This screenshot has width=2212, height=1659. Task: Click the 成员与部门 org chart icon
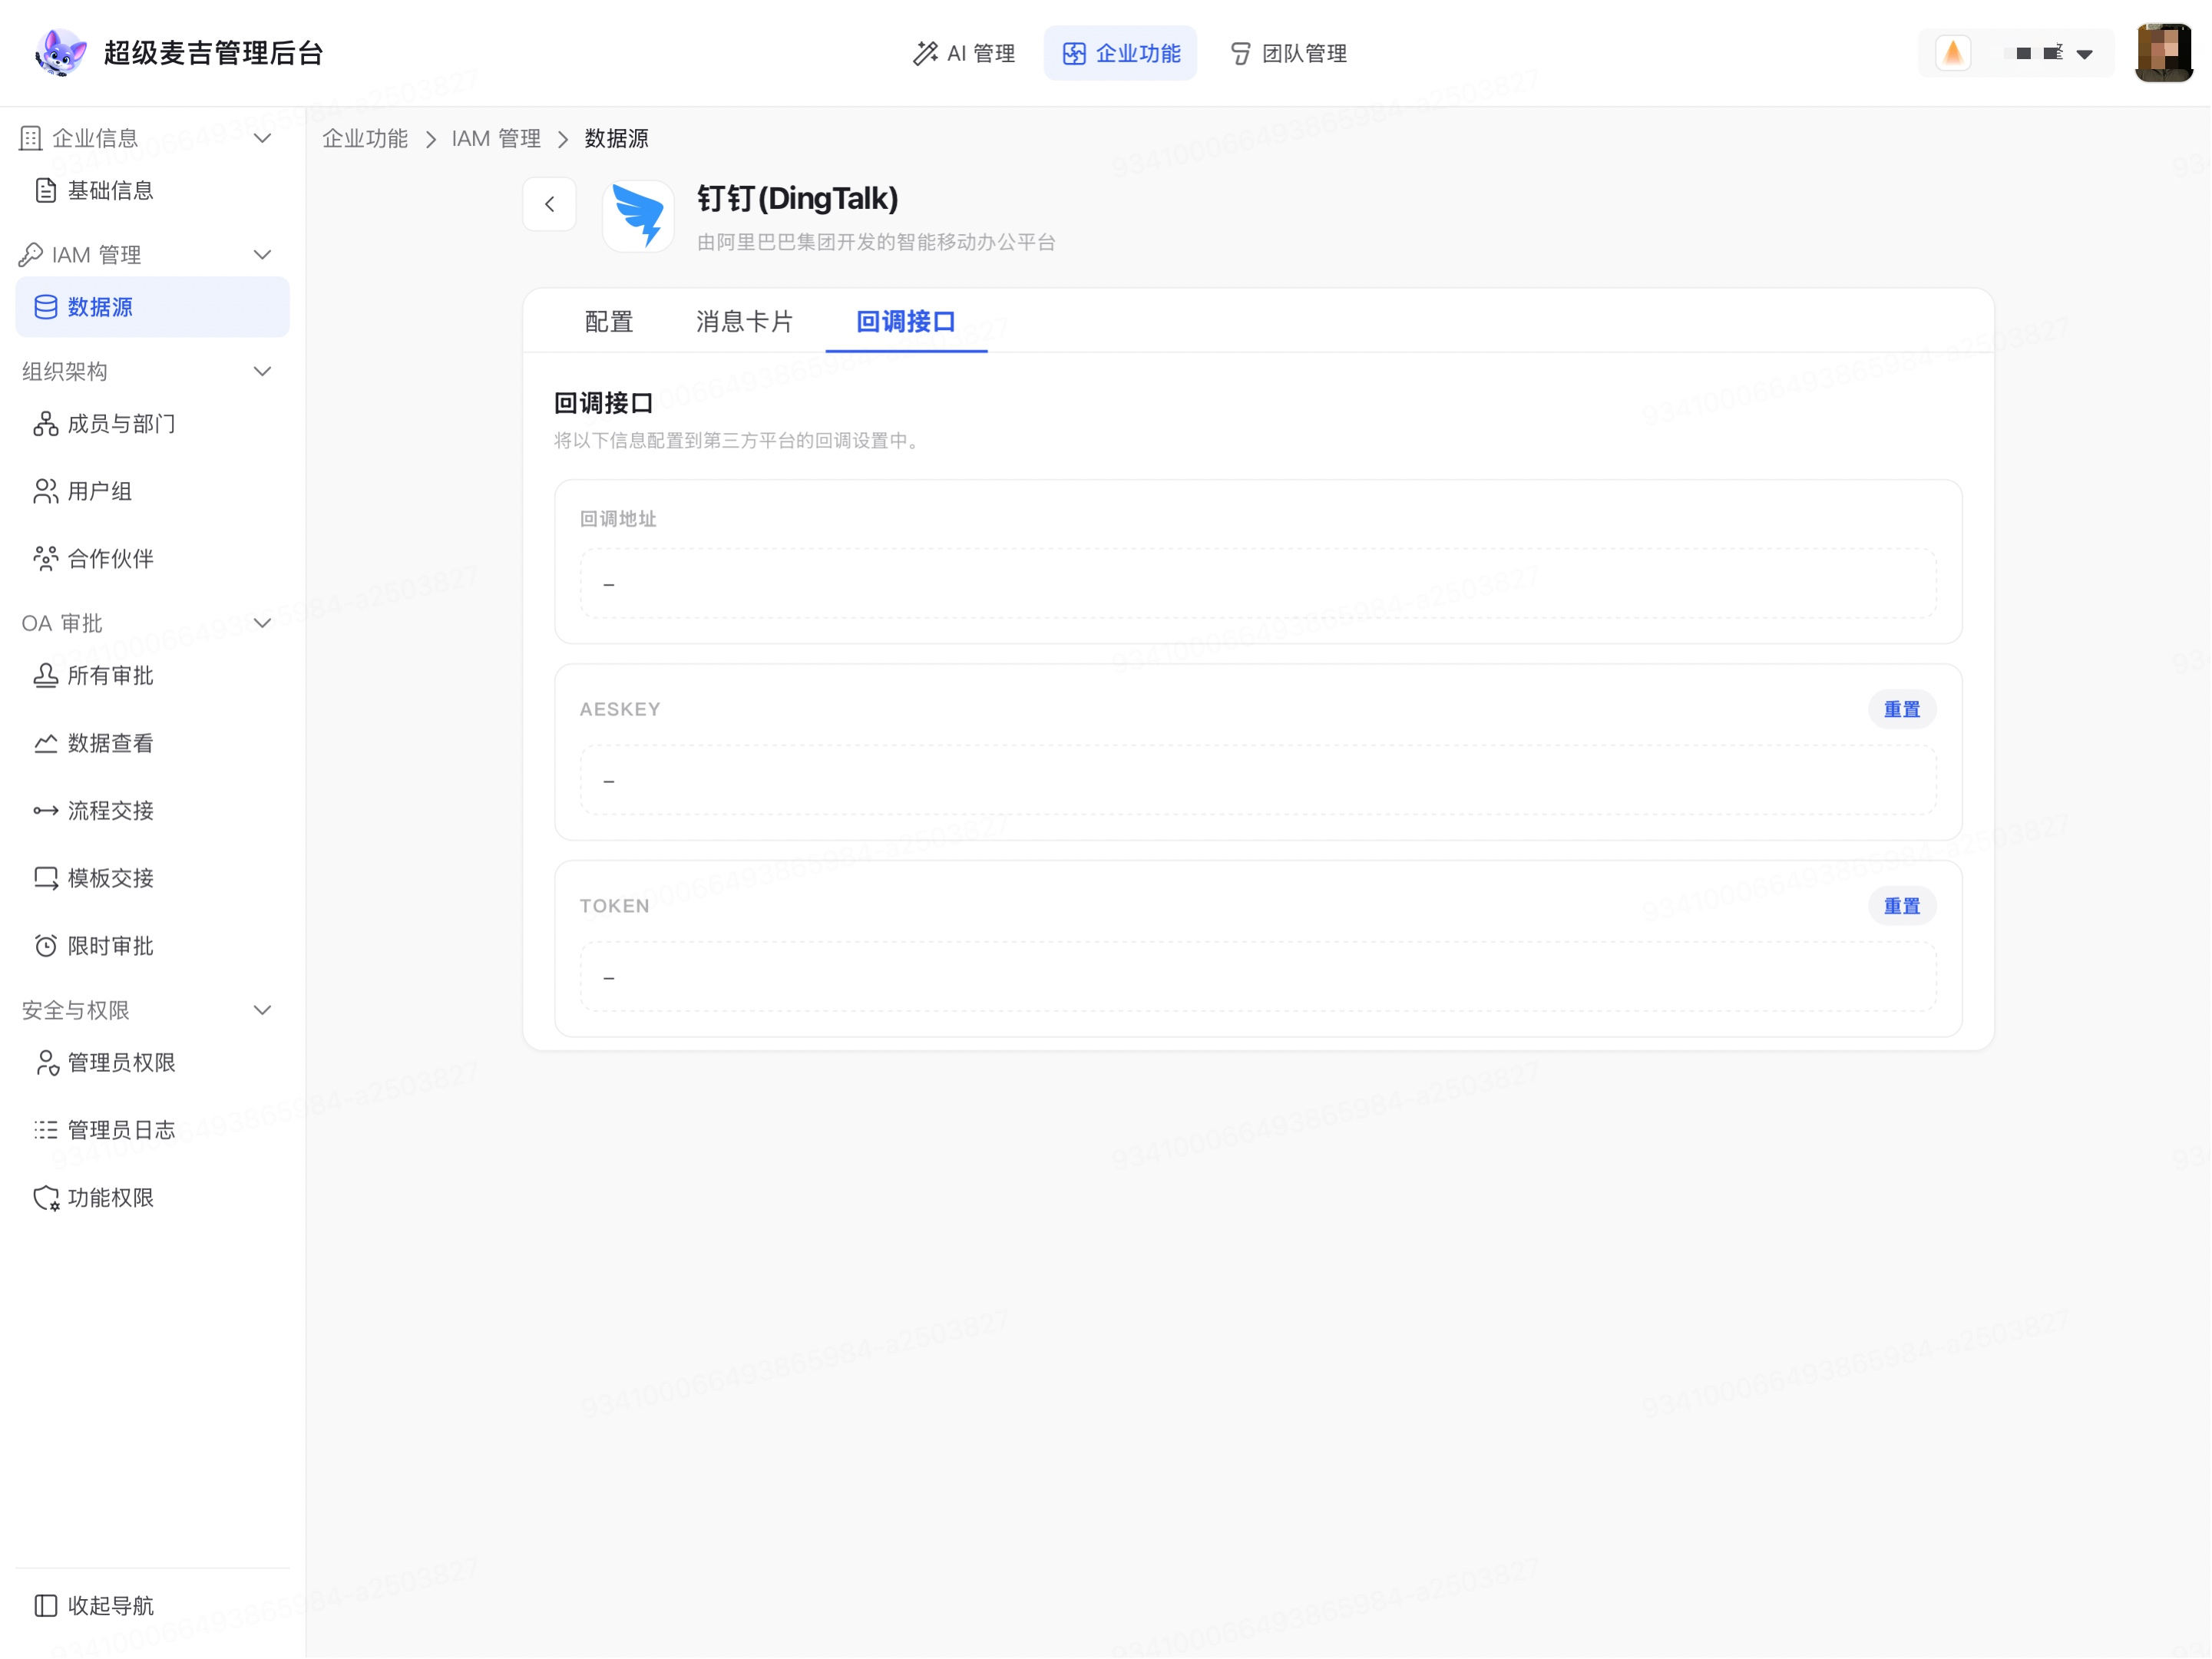pyautogui.click(x=45, y=424)
